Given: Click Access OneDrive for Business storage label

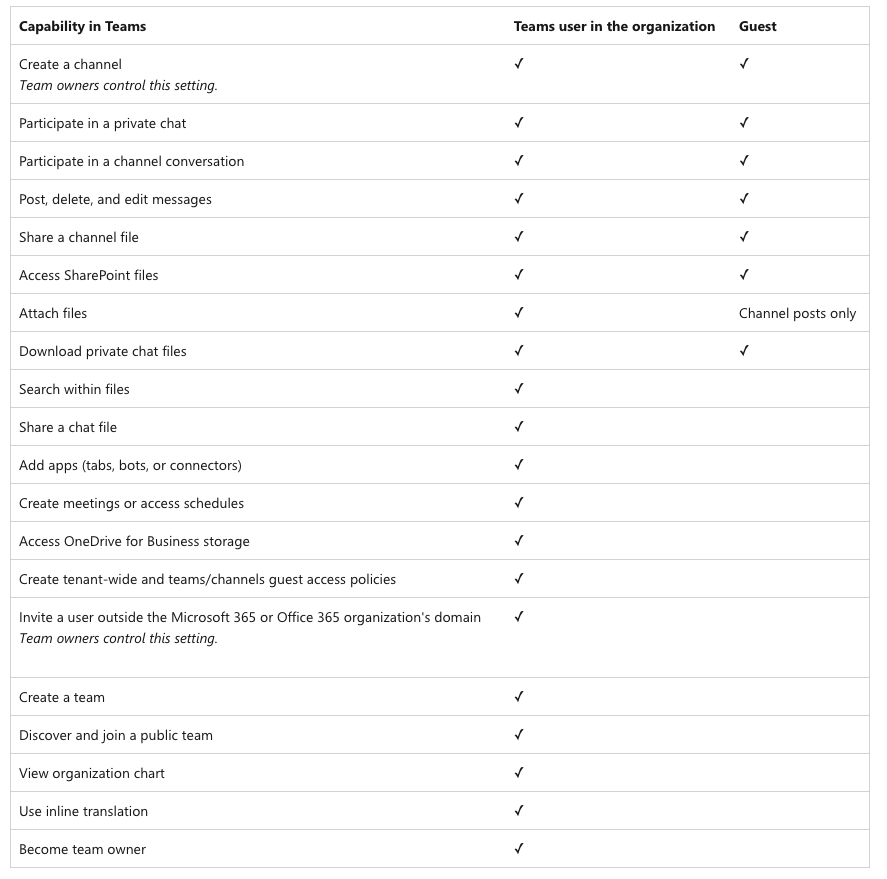Looking at the screenshot, I should (x=134, y=541).
